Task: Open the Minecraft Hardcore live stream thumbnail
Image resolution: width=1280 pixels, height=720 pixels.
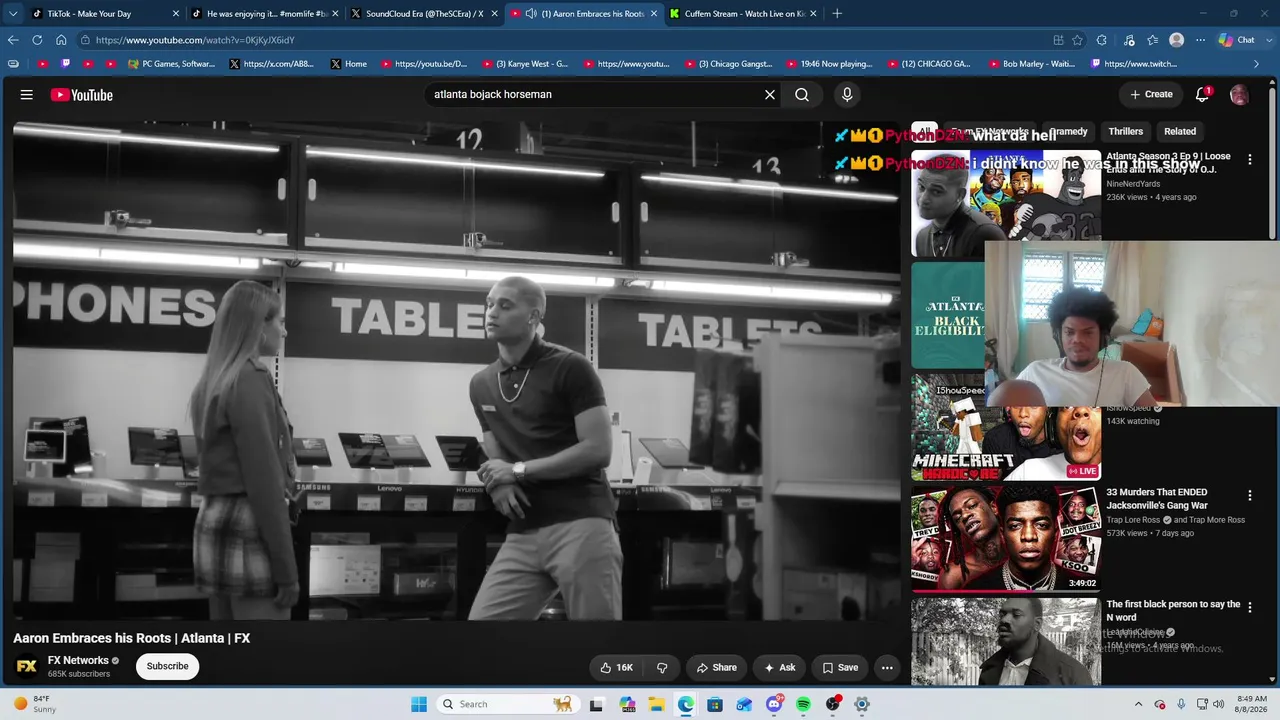Action: (x=1006, y=427)
